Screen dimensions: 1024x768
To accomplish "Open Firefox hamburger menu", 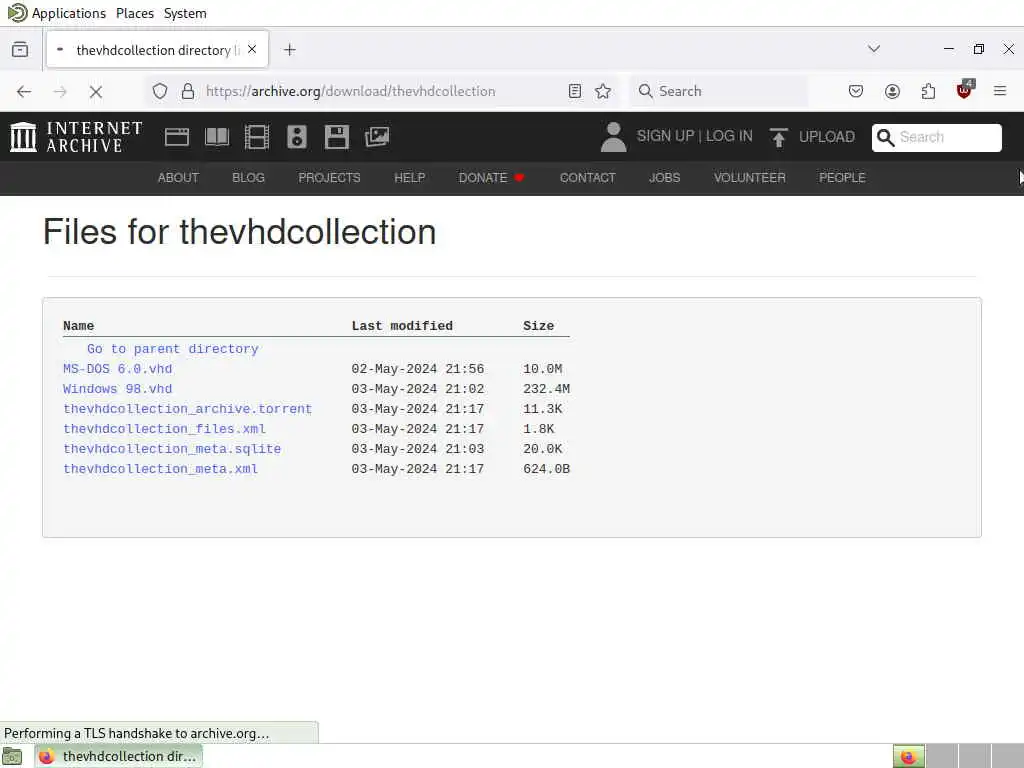I will tap(1000, 91).
